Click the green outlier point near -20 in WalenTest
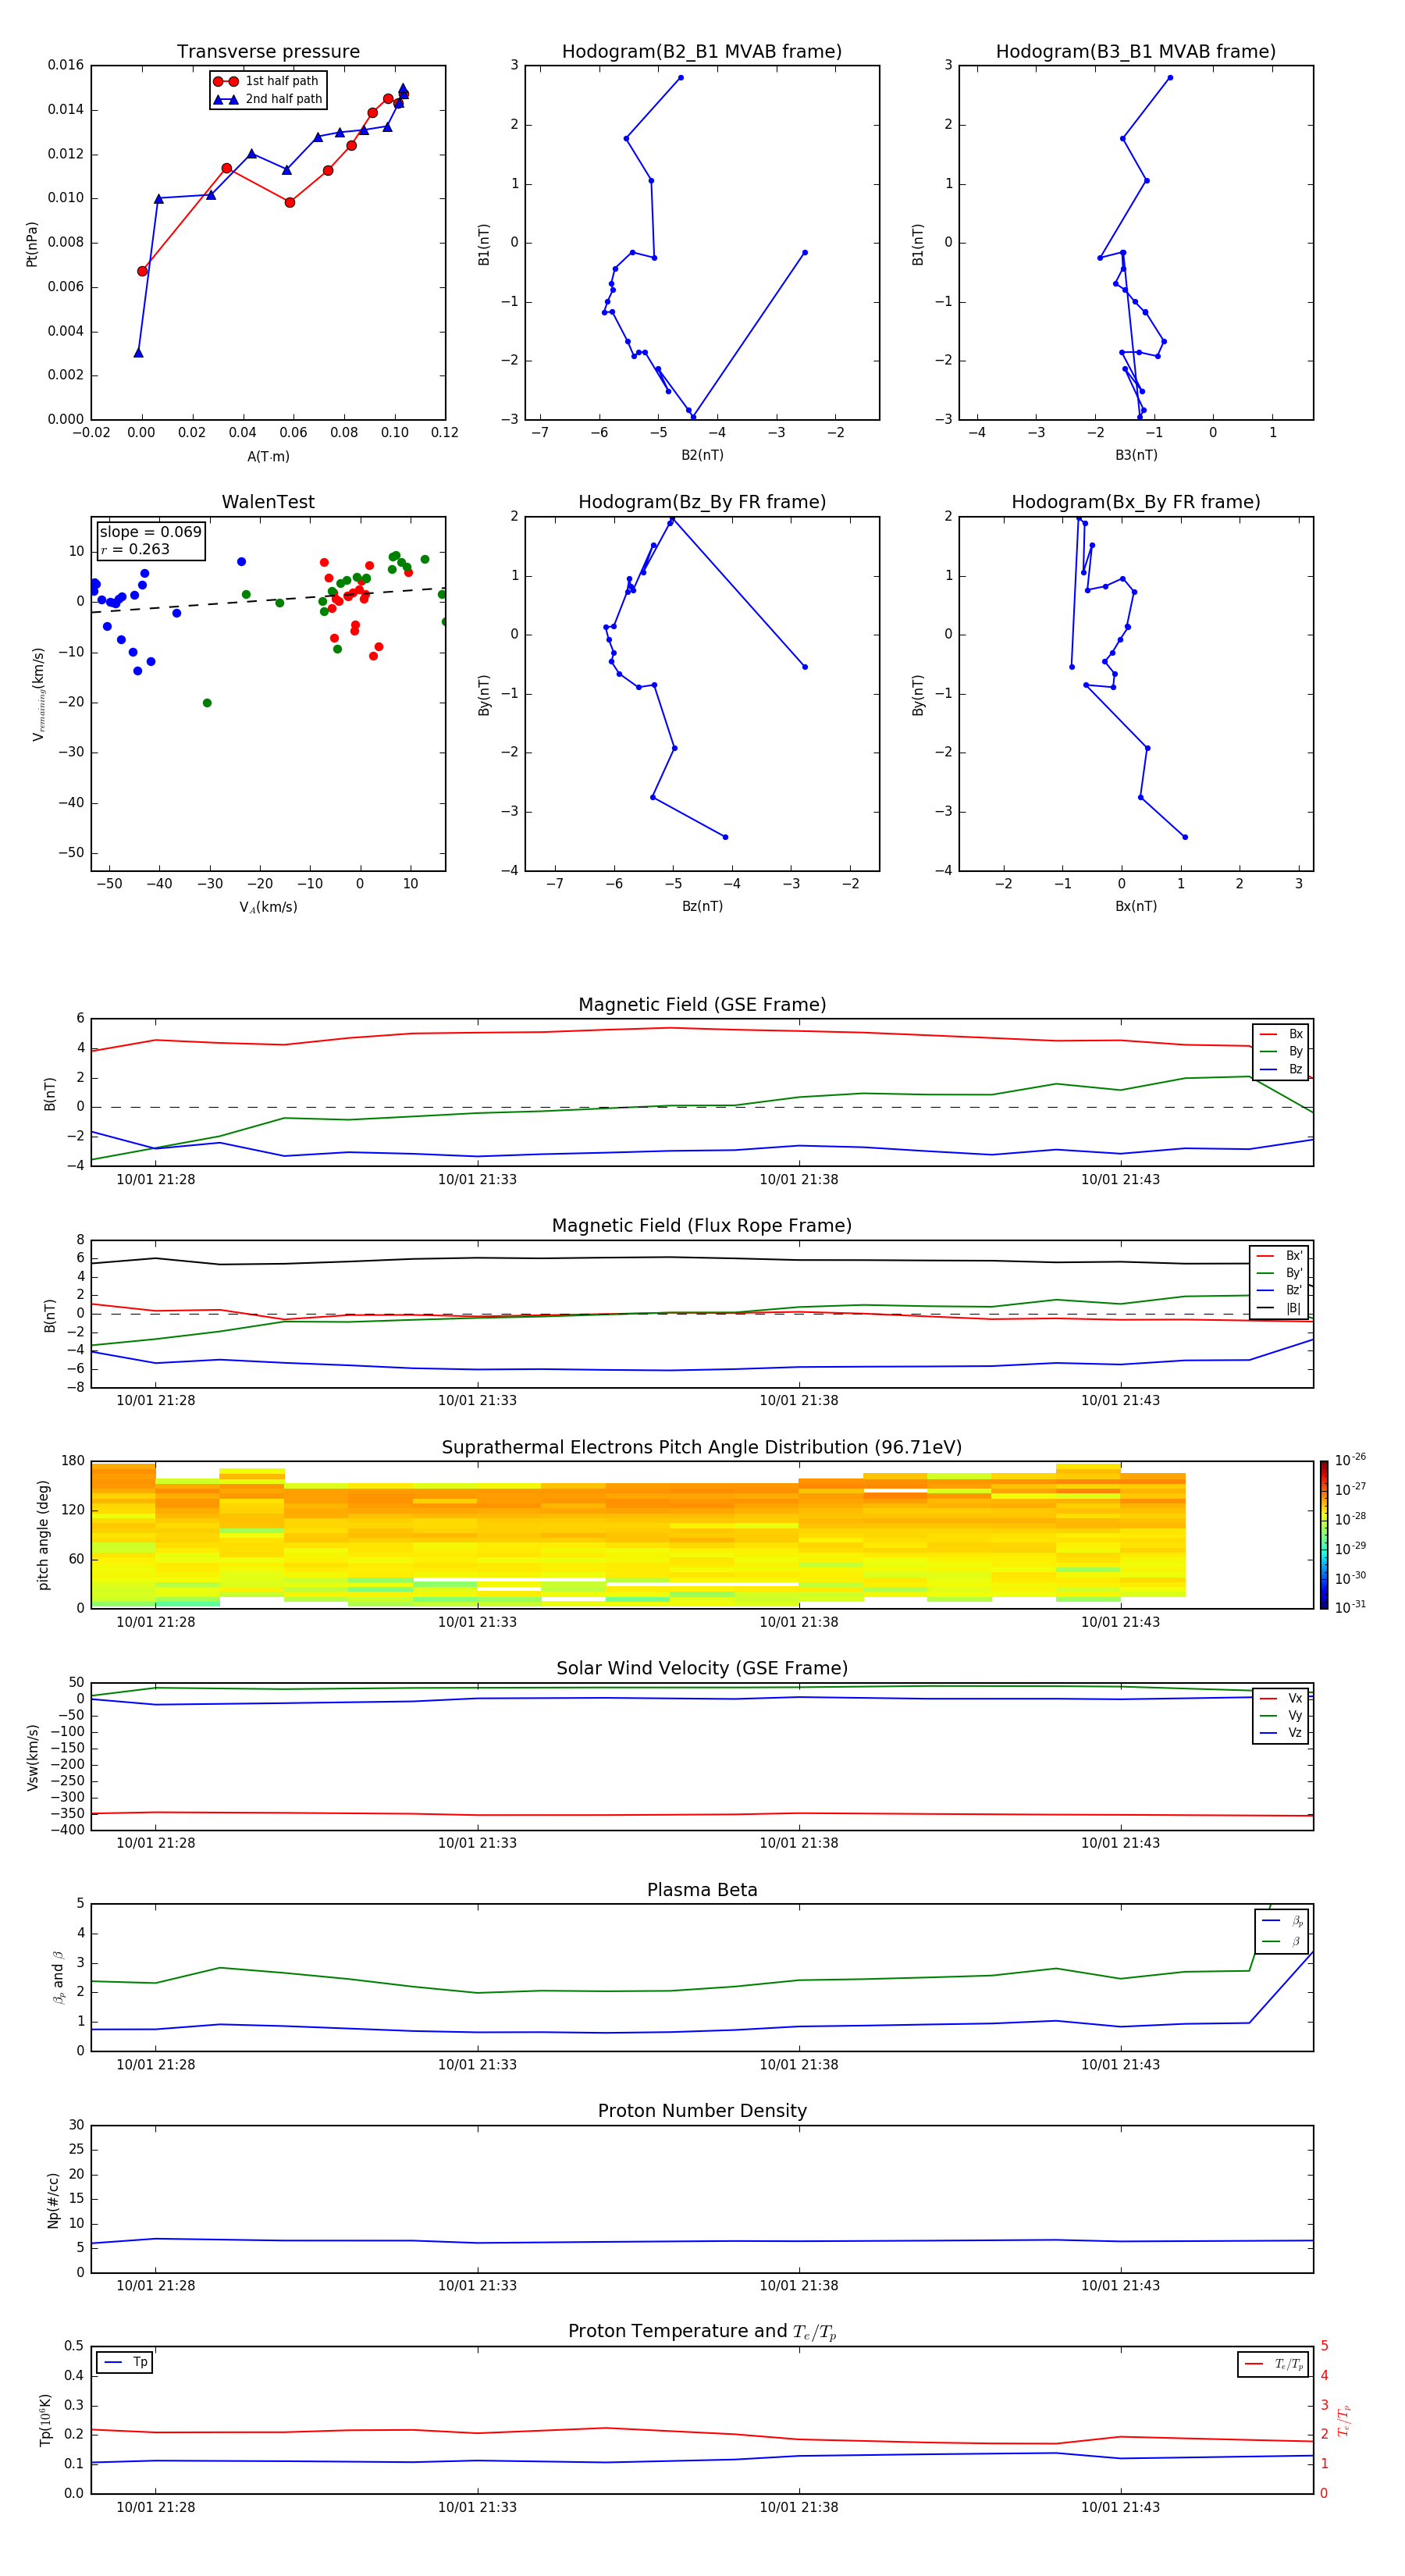1405x2576 pixels. [207, 703]
